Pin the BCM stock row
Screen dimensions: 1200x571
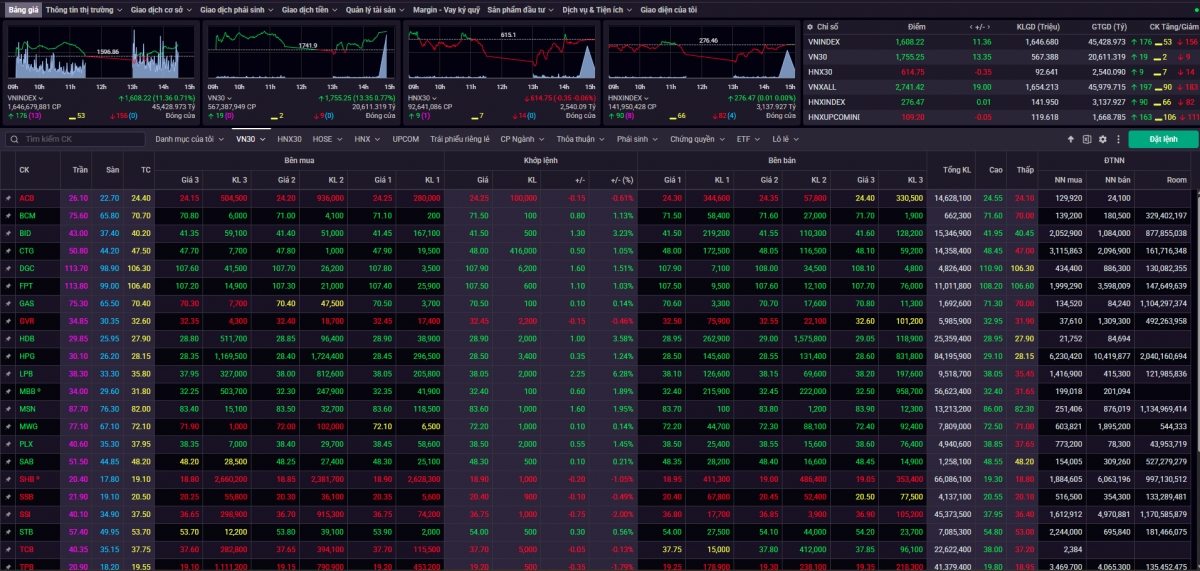(8, 215)
